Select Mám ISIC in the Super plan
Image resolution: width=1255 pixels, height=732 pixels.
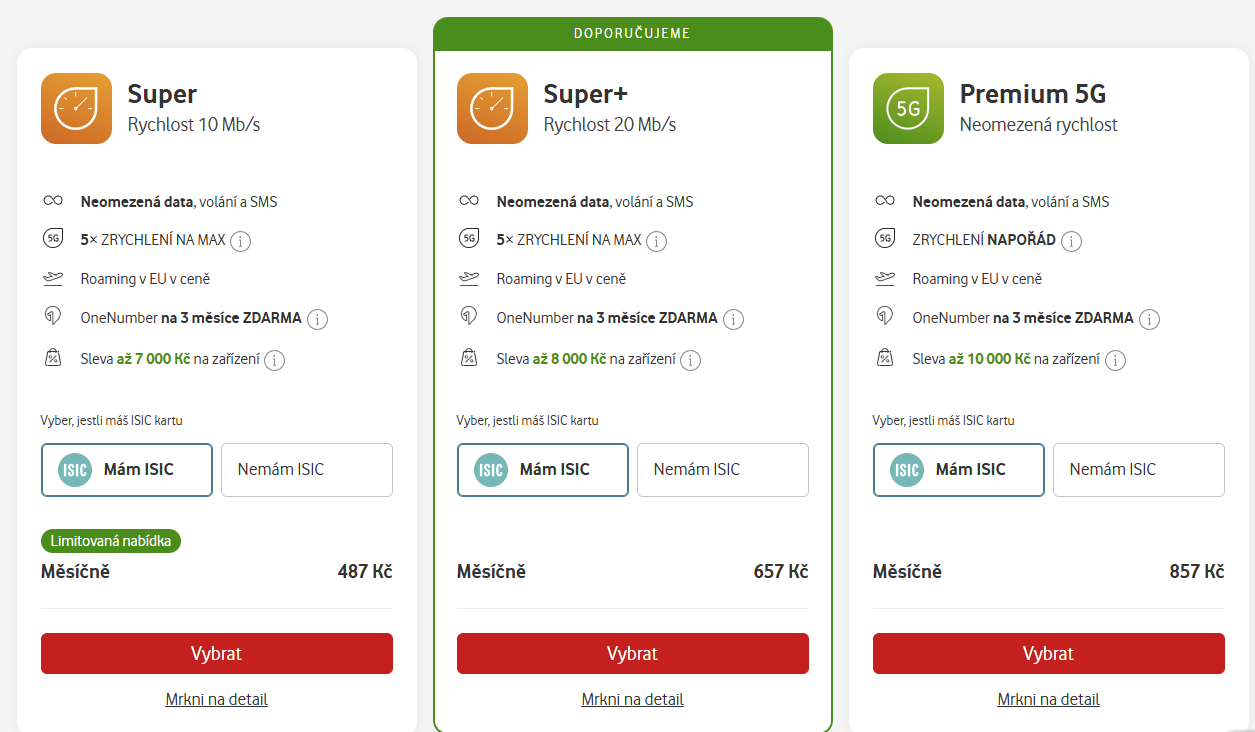click(x=127, y=470)
